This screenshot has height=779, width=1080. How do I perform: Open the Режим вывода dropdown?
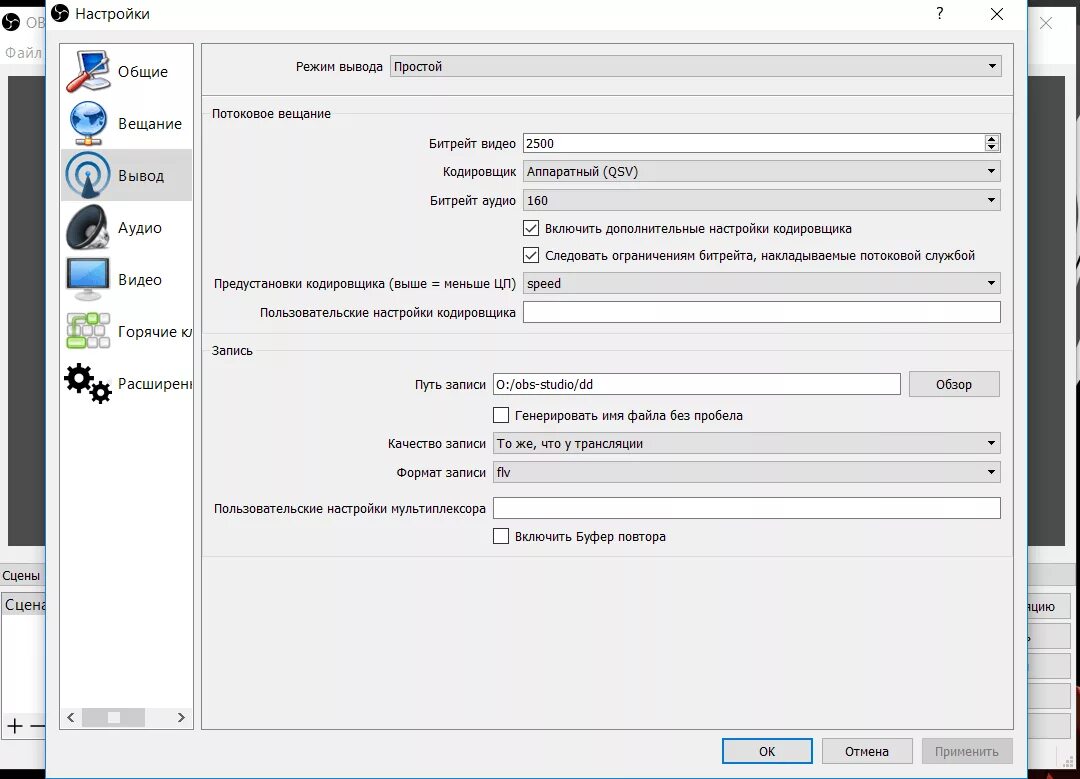pos(696,66)
